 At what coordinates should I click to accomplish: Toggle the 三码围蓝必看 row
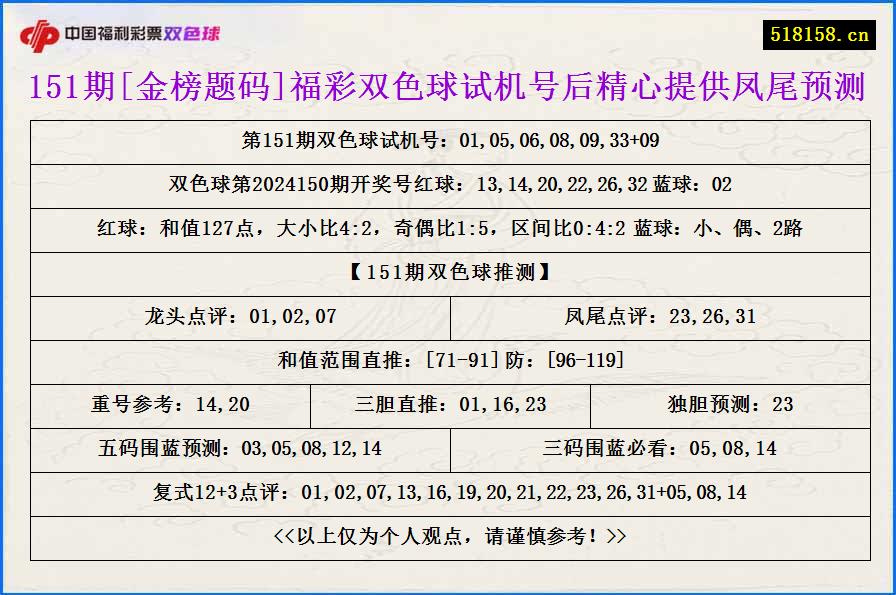click(660, 449)
